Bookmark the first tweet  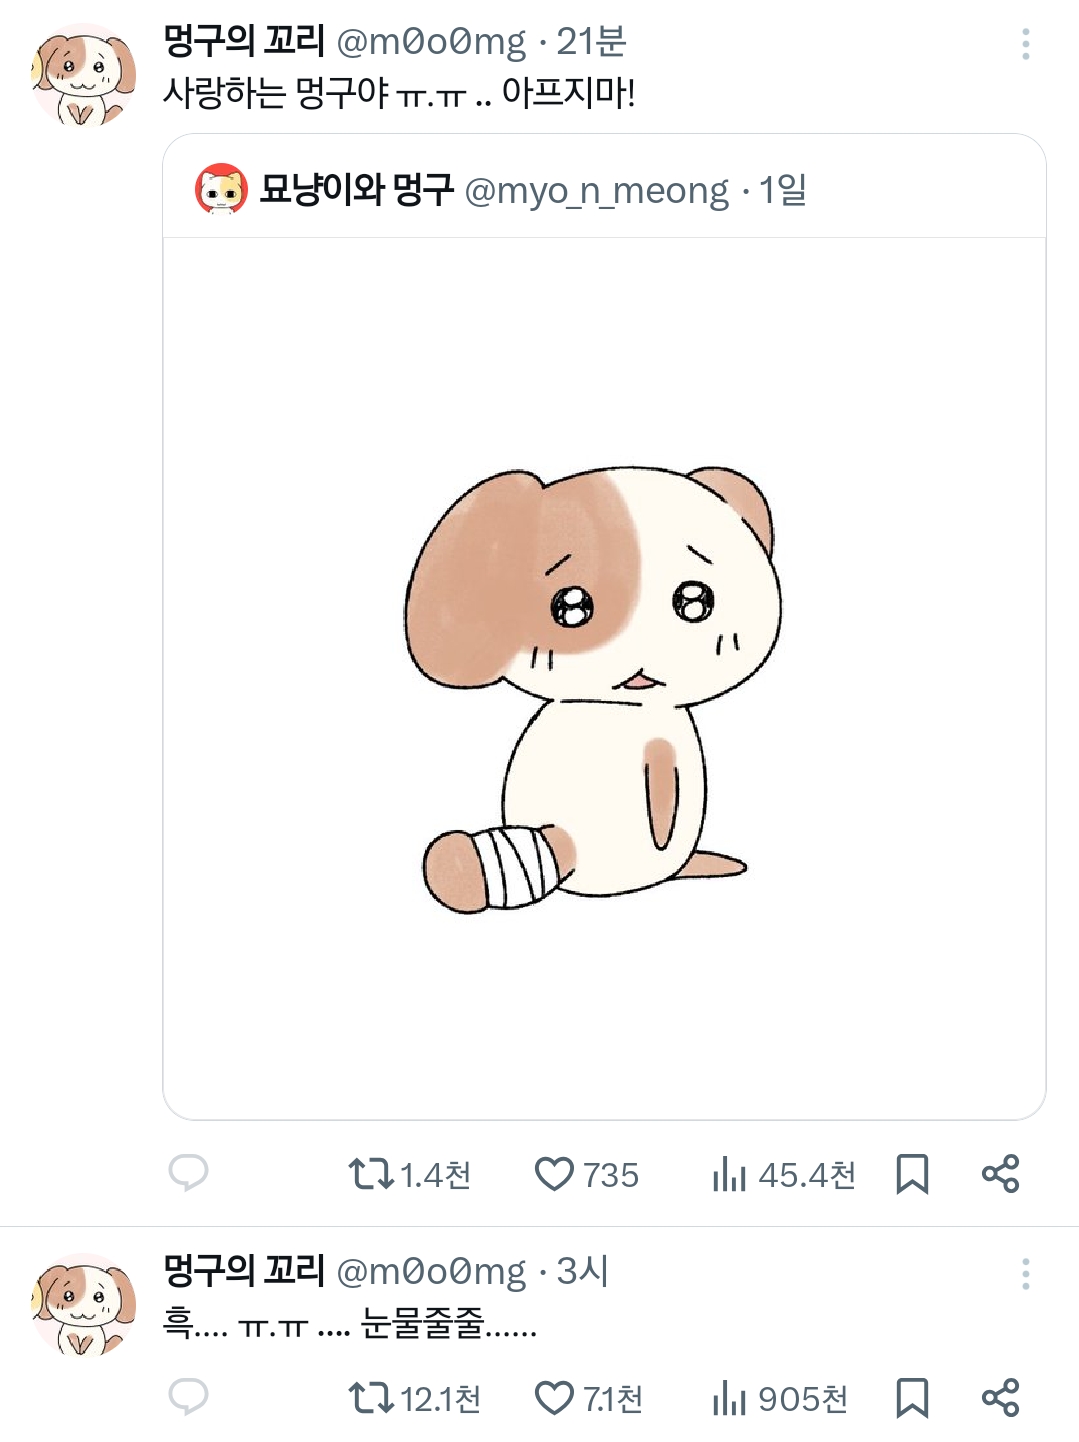912,1174
